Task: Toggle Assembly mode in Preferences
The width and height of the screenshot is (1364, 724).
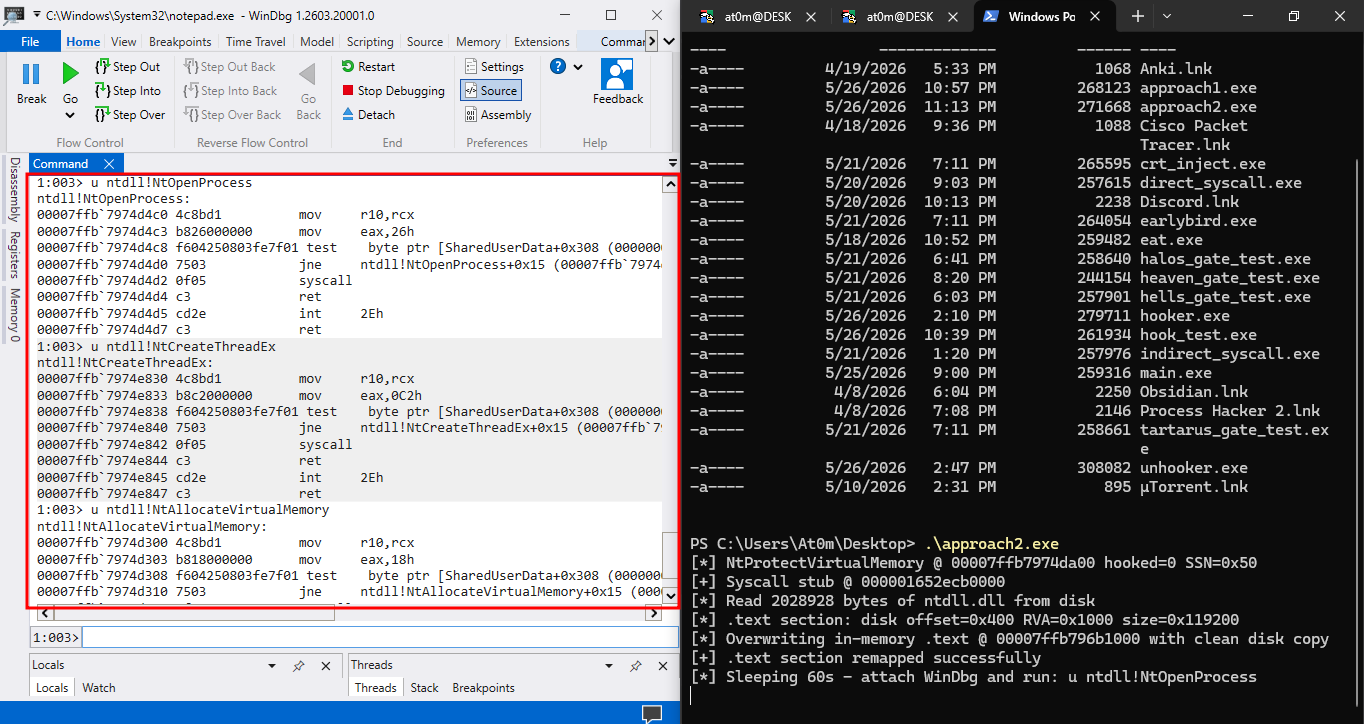Action: click(498, 115)
